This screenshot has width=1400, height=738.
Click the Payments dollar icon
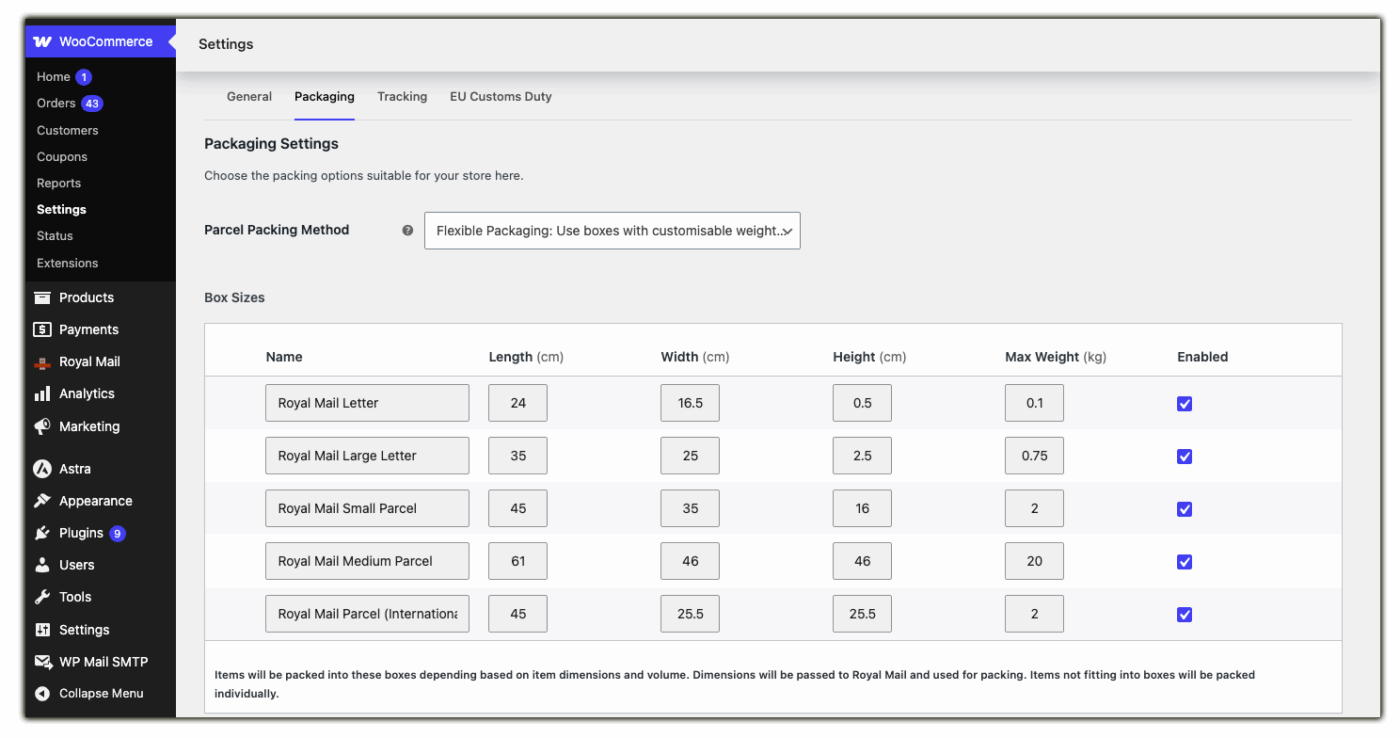pos(42,330)
